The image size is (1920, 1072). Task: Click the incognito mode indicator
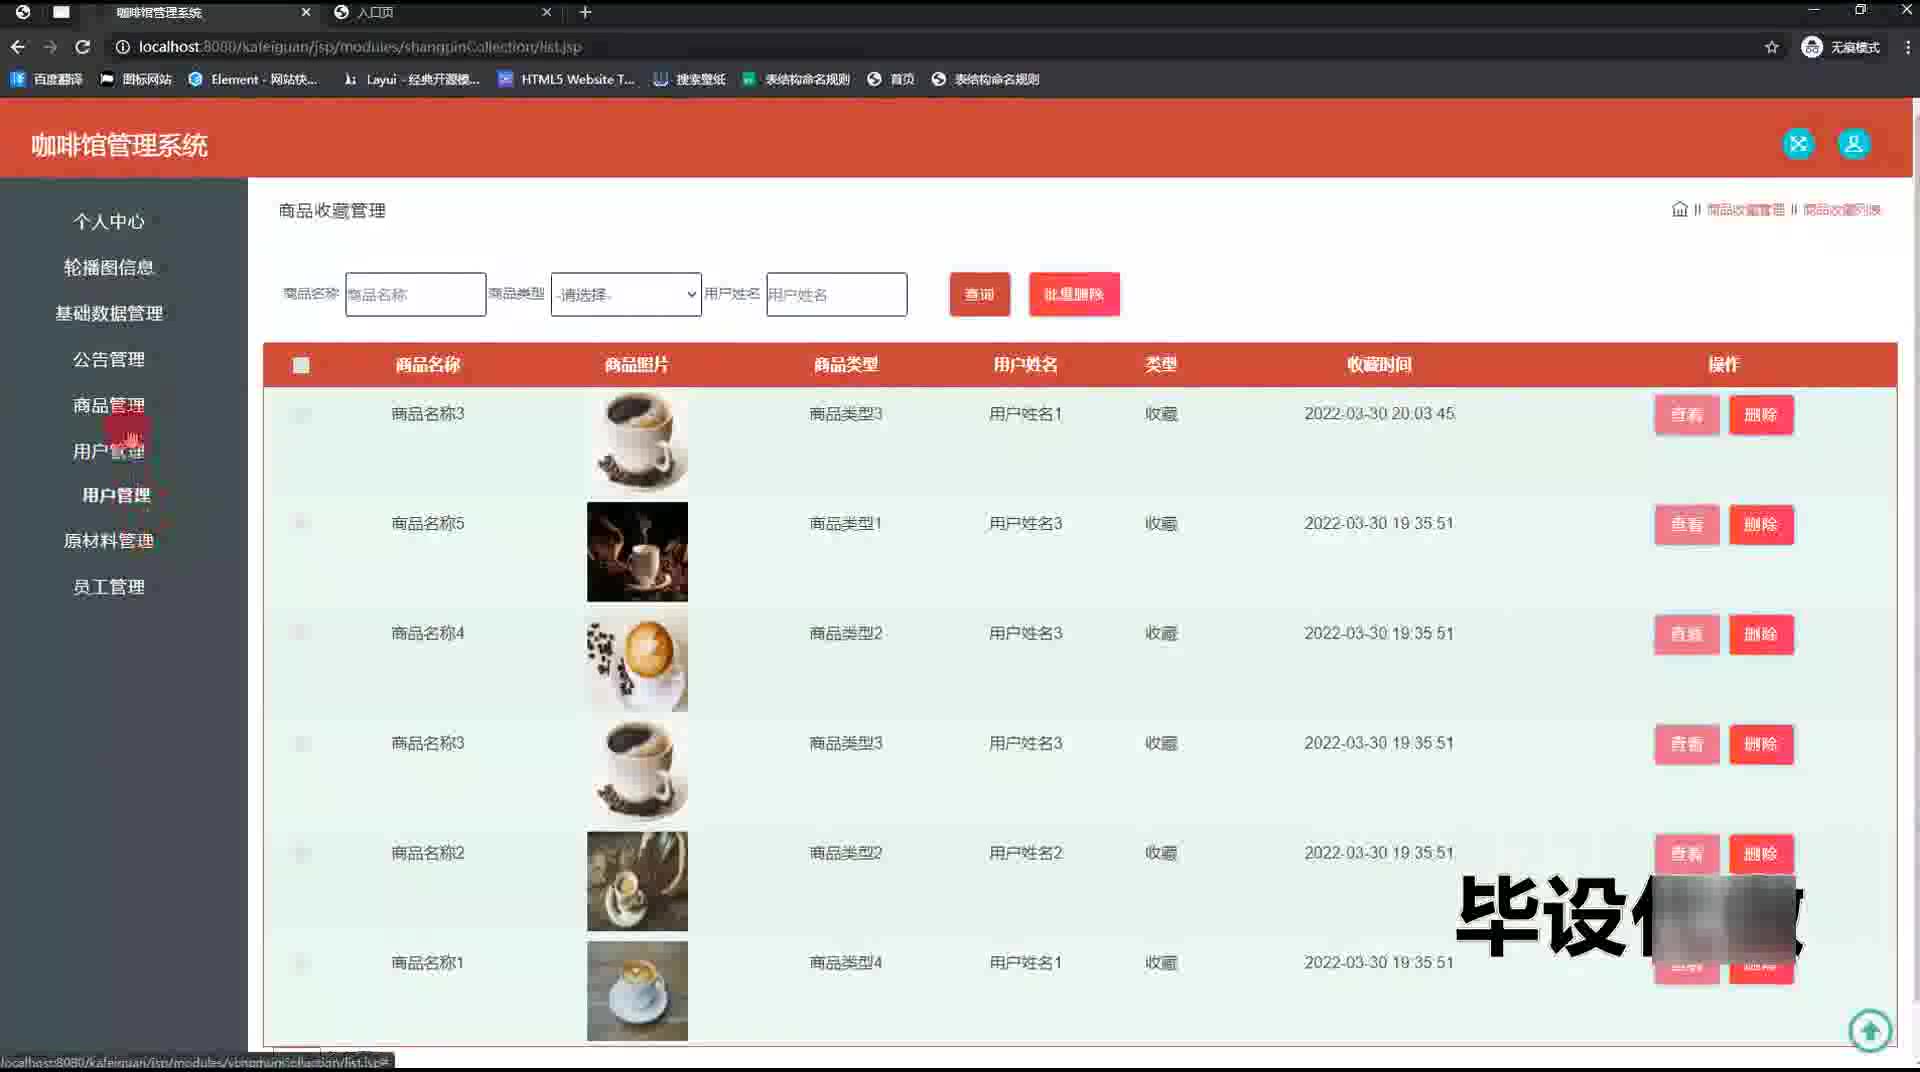[x=1840, y=47]
